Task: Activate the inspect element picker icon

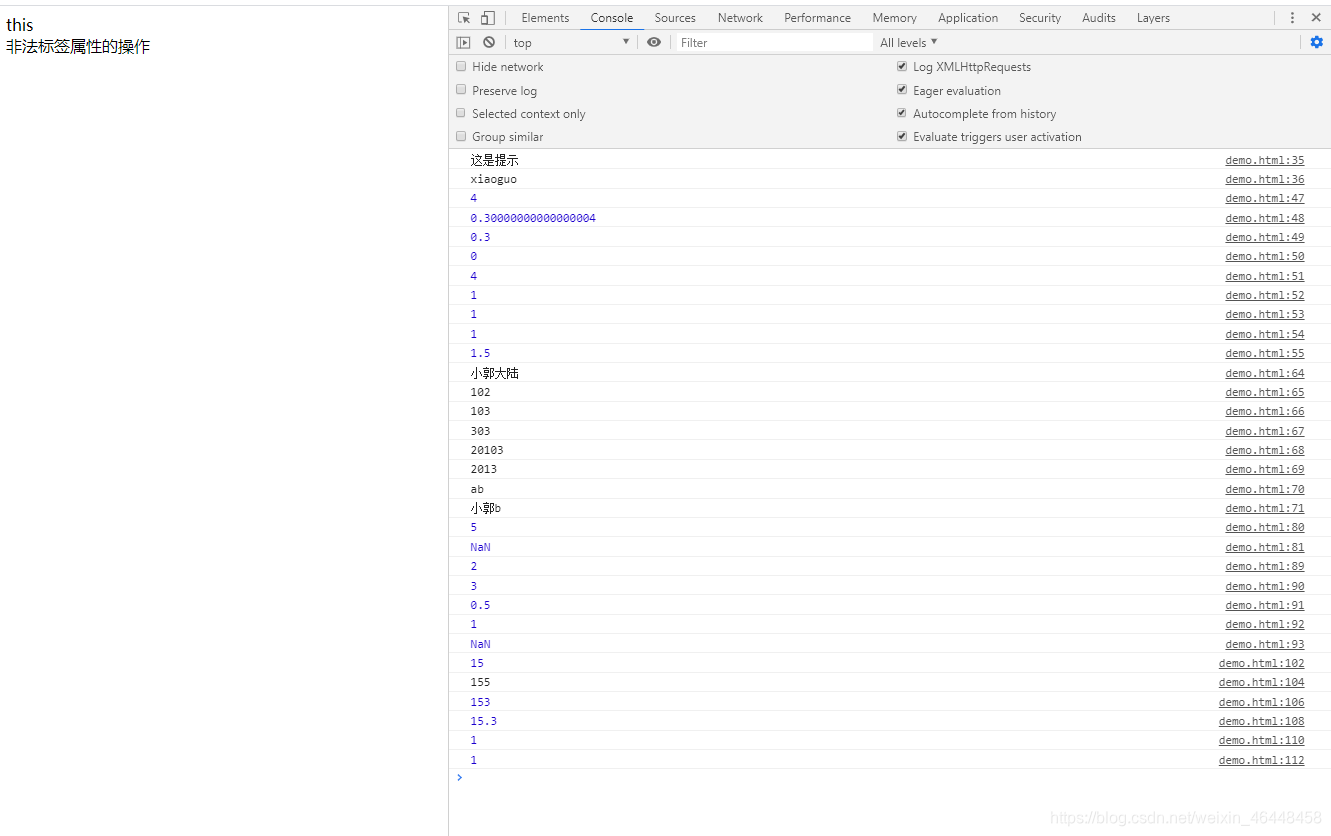Action: click(464, 18)
